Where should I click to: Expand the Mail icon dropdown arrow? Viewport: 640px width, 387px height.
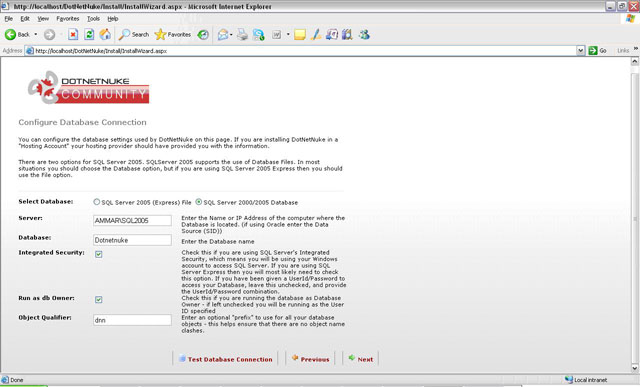coord(231,35)
